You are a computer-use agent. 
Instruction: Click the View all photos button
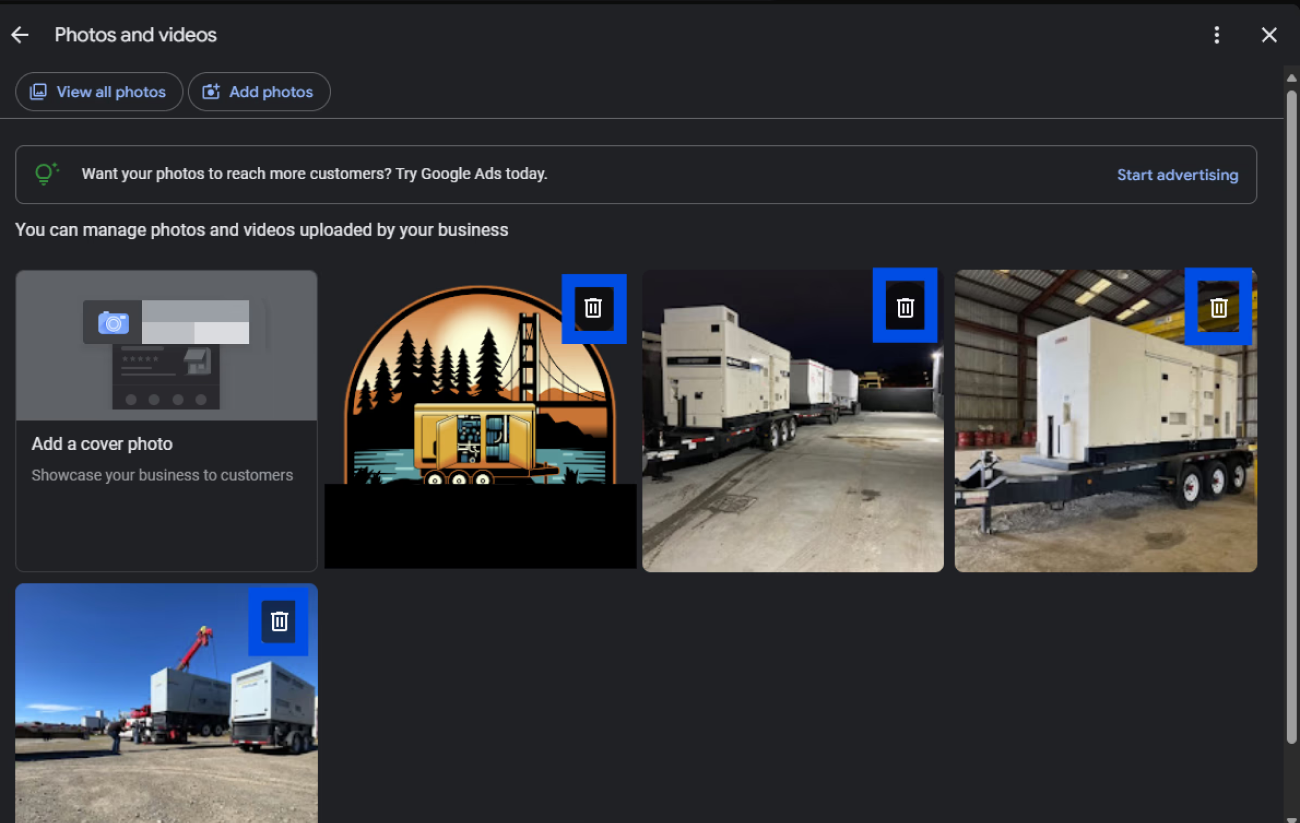tap(99, 92)
